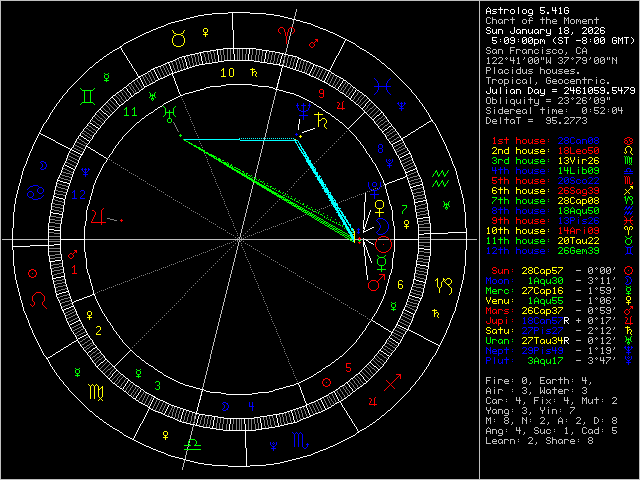
Task: Select the 'Obliquity = 23°26'09"' line
Action: tap(548, 100)
